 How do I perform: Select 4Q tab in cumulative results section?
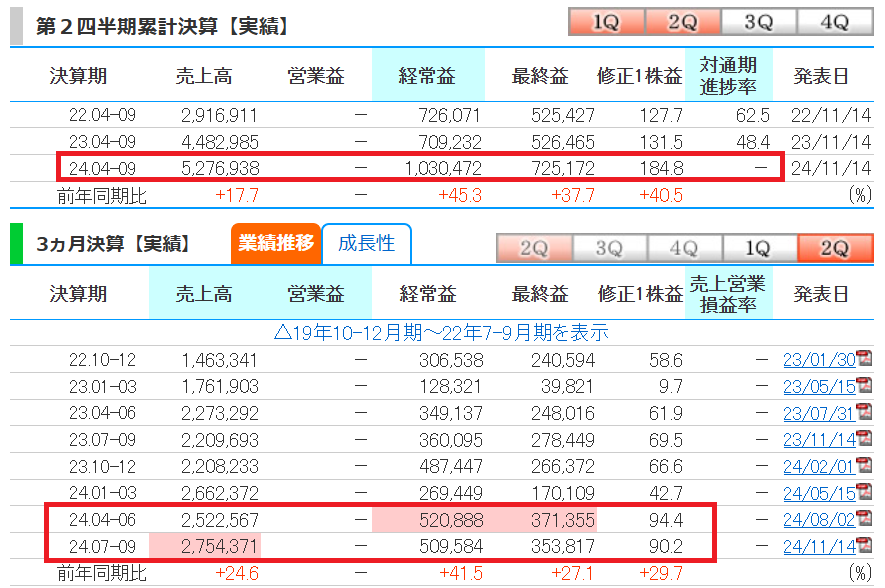(x=835, y=22)
